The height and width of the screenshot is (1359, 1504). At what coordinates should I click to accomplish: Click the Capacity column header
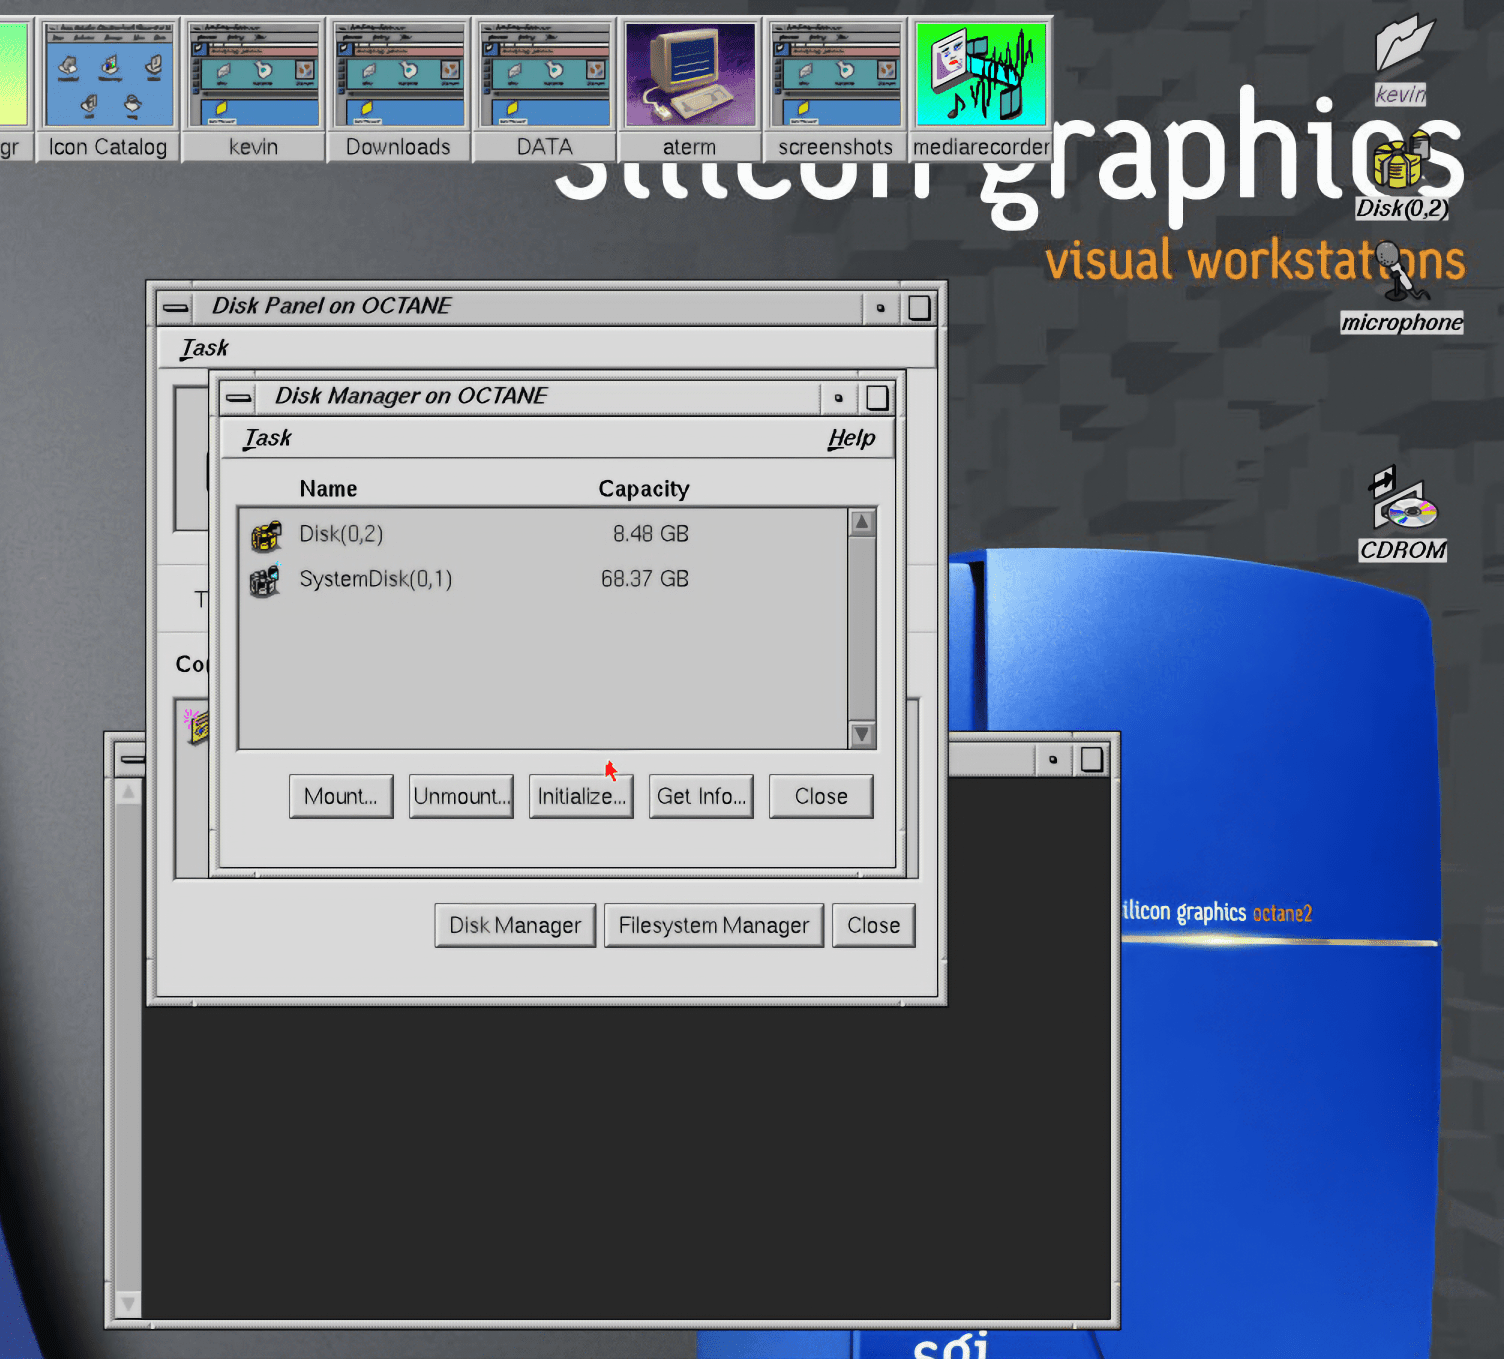click(x=644, y=489)
